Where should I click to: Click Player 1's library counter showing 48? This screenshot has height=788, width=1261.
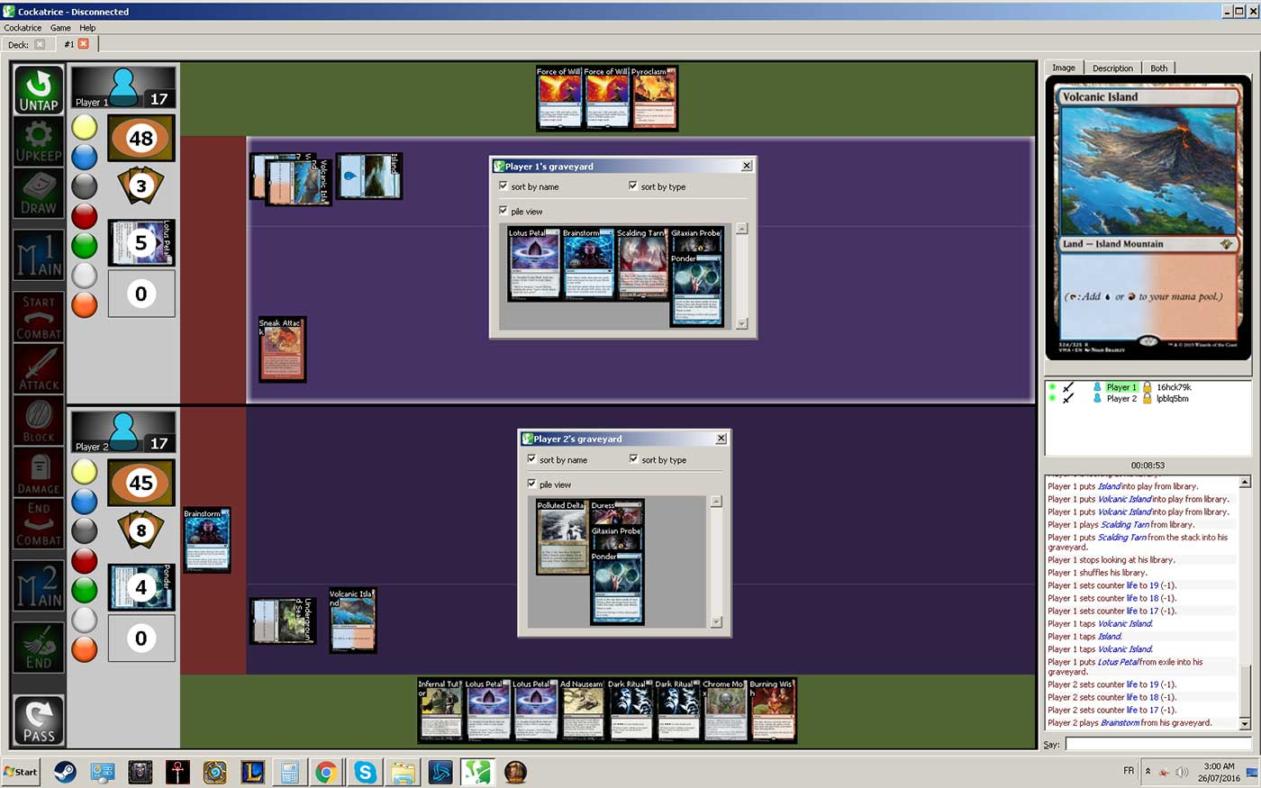141,139
